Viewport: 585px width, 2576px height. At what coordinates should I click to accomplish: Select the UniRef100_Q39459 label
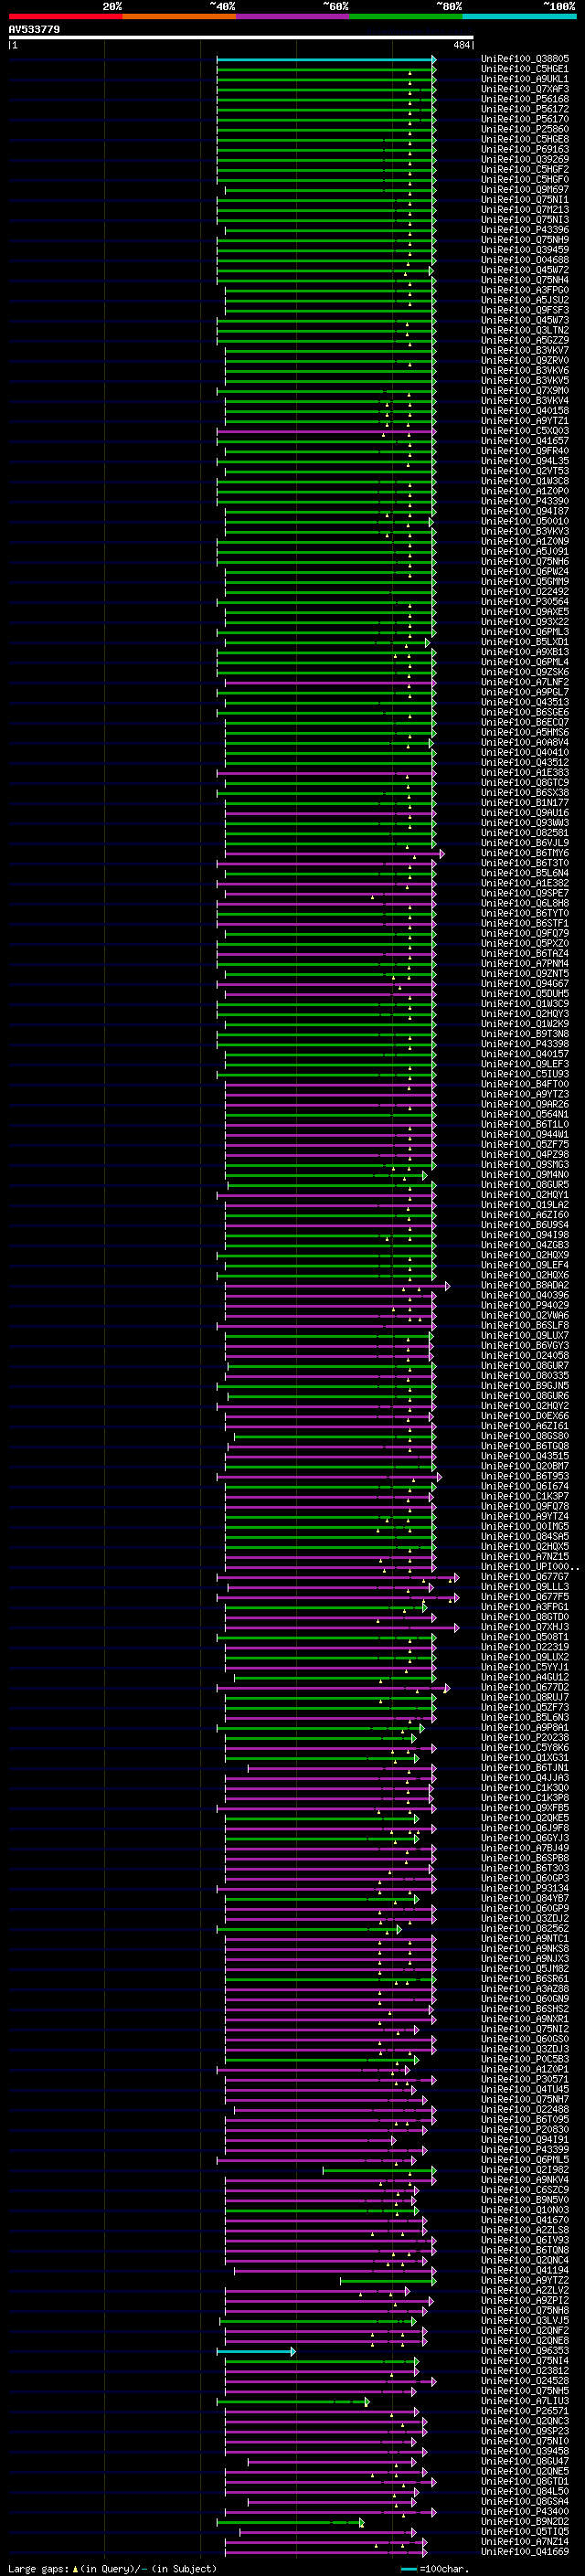click(x=525, y=250)
